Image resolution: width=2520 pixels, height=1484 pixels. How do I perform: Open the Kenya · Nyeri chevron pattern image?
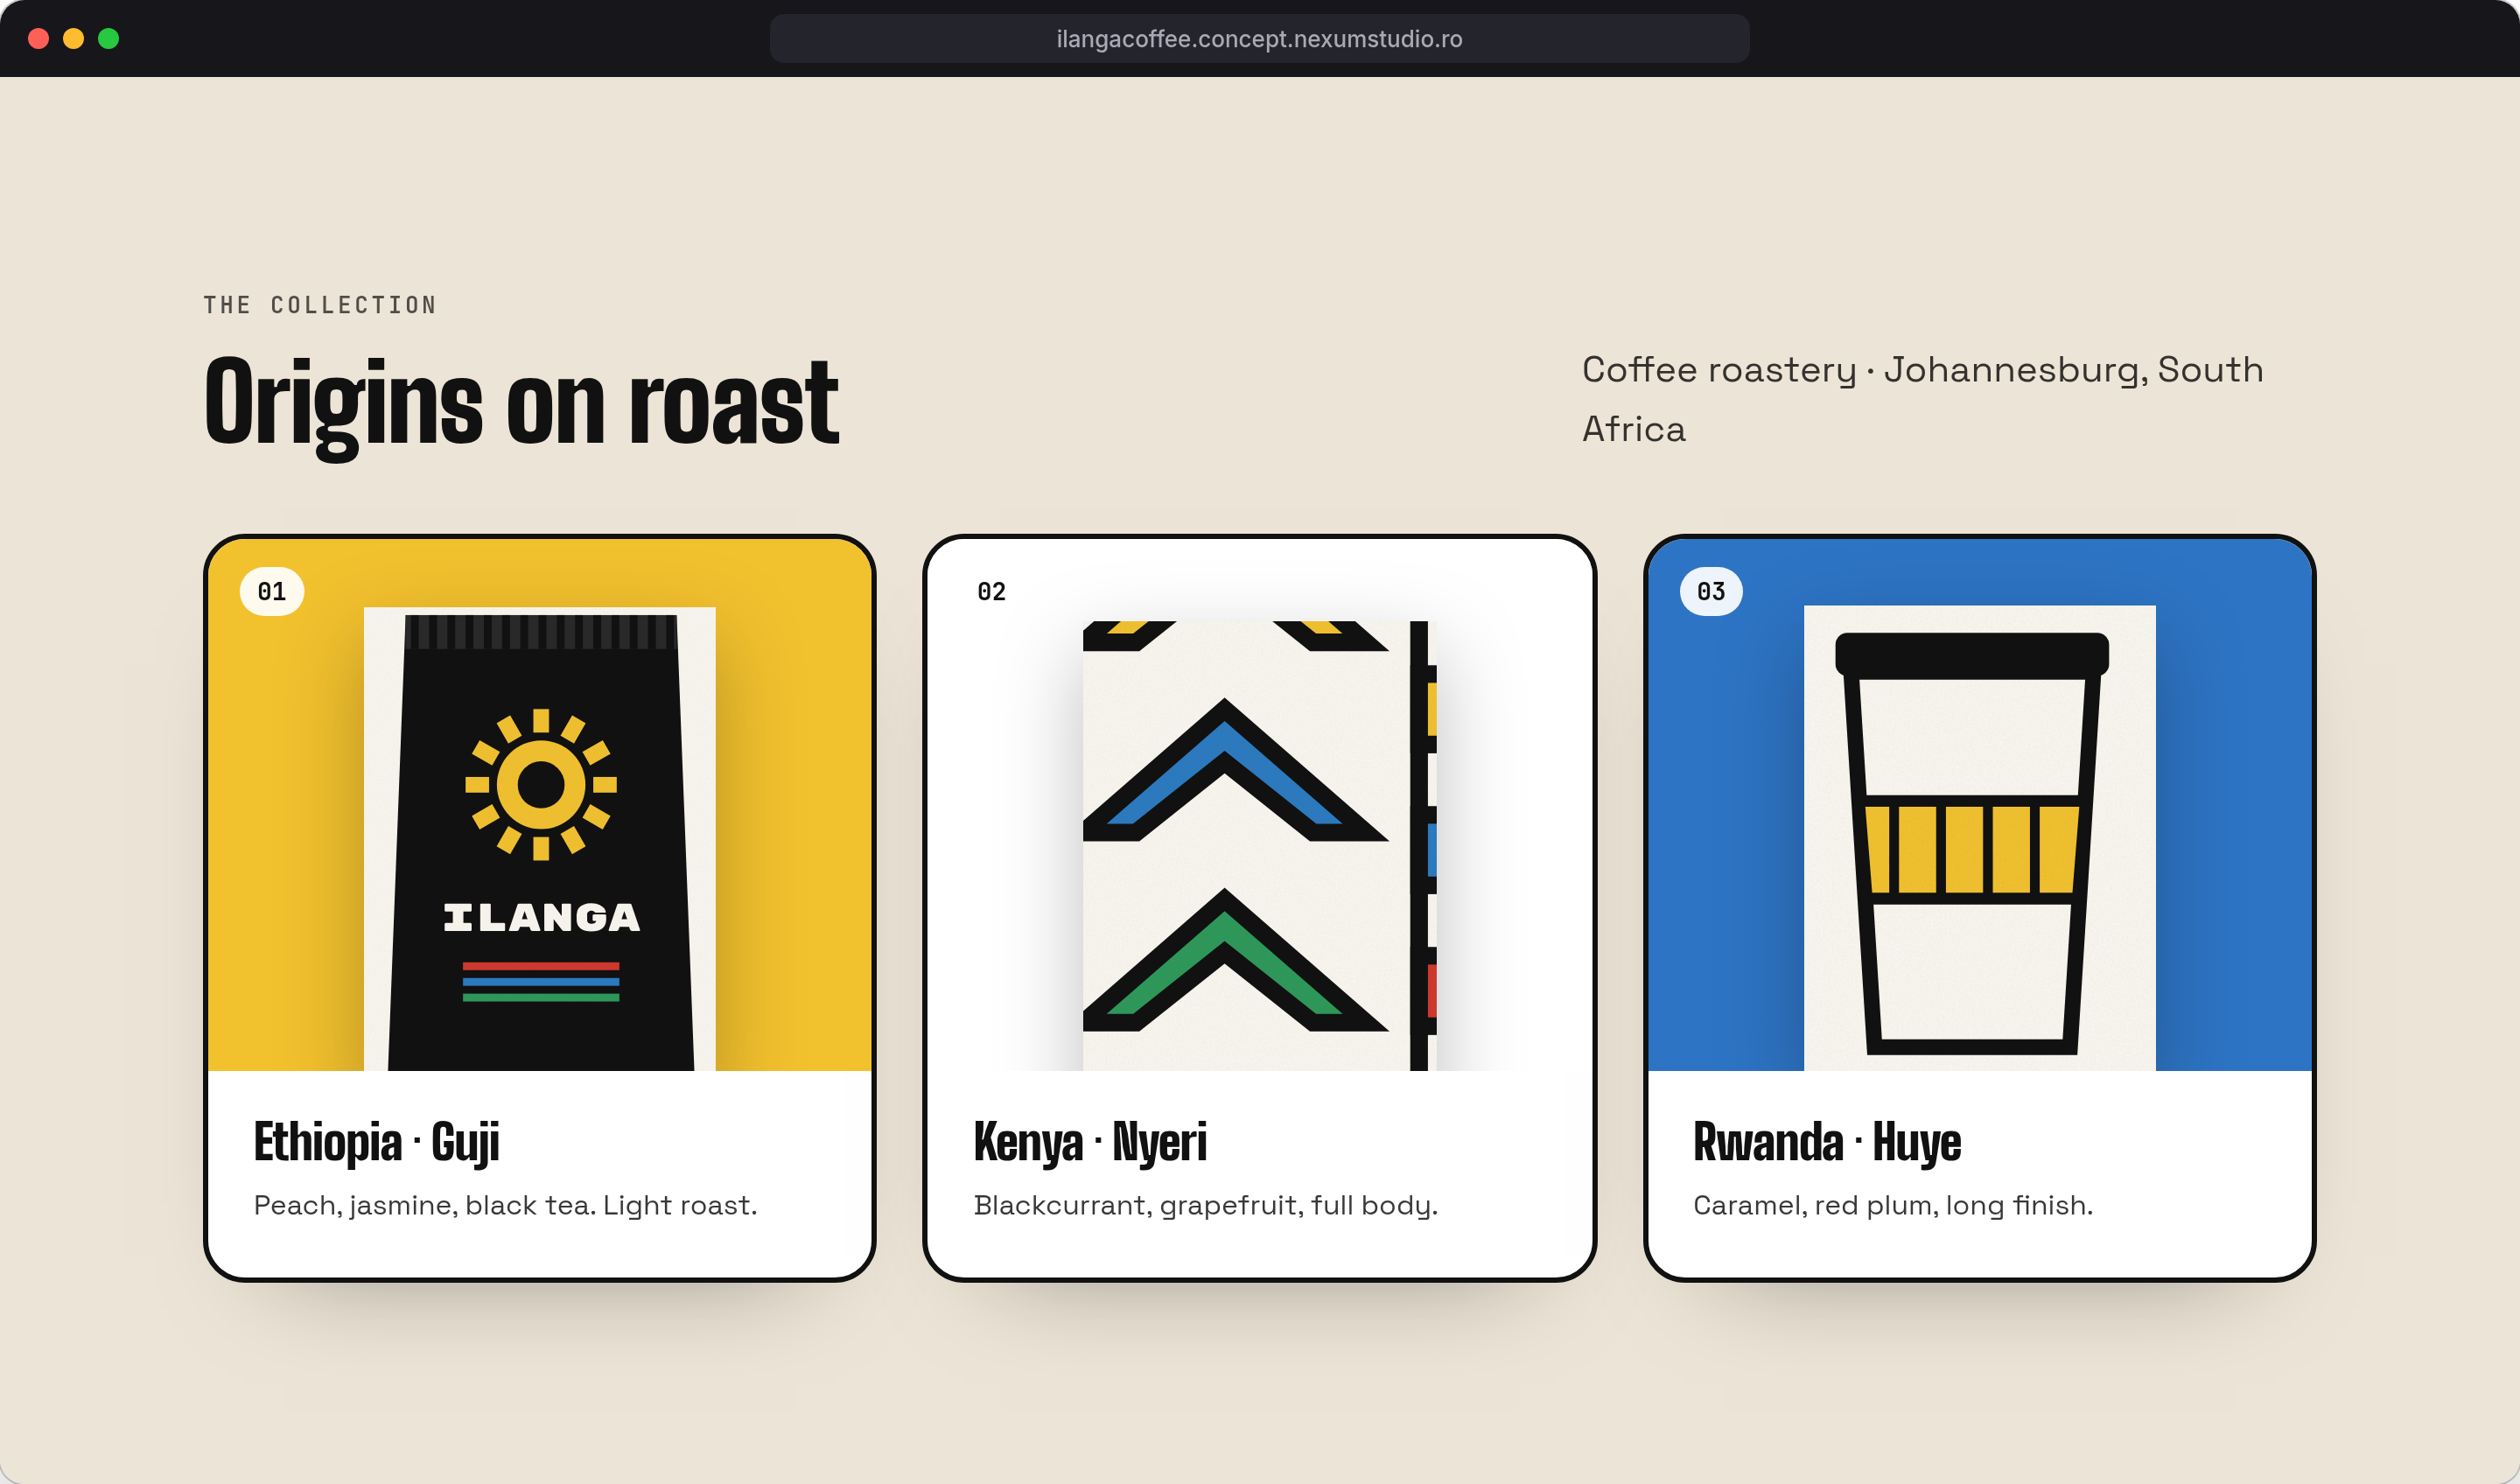pyautogui.click(x=1260, y=845)
